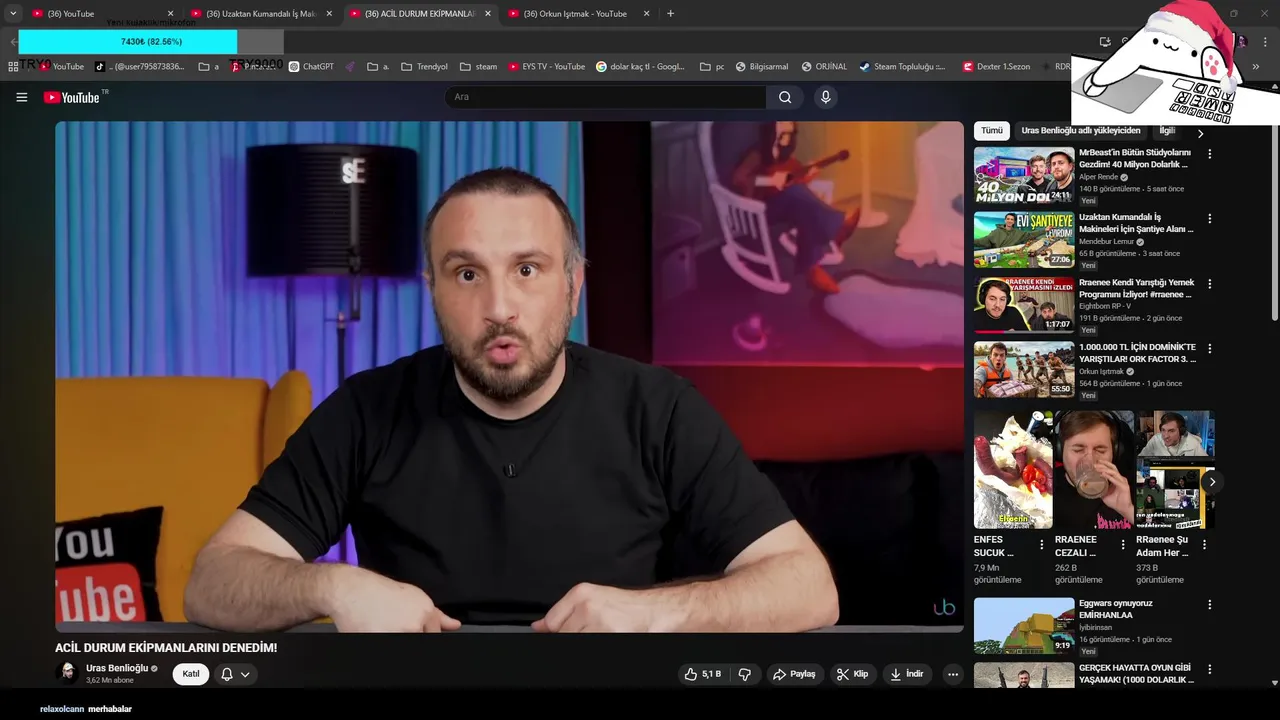The height and width of the screenshot is (720, 1280).
Task: Open Alper Rende channel link
Action: pos(1098,177)
